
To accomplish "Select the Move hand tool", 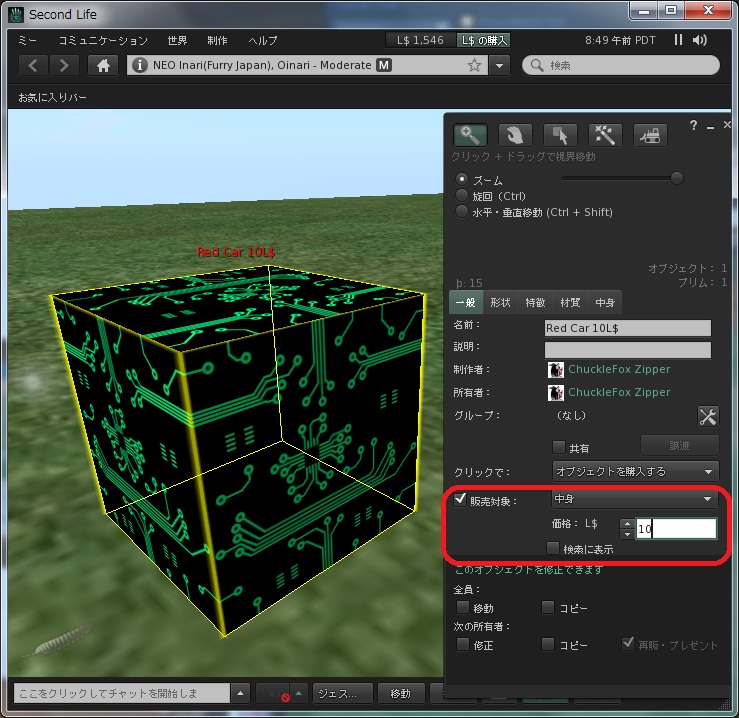I will pyautogui.click(x=513, y=135).
